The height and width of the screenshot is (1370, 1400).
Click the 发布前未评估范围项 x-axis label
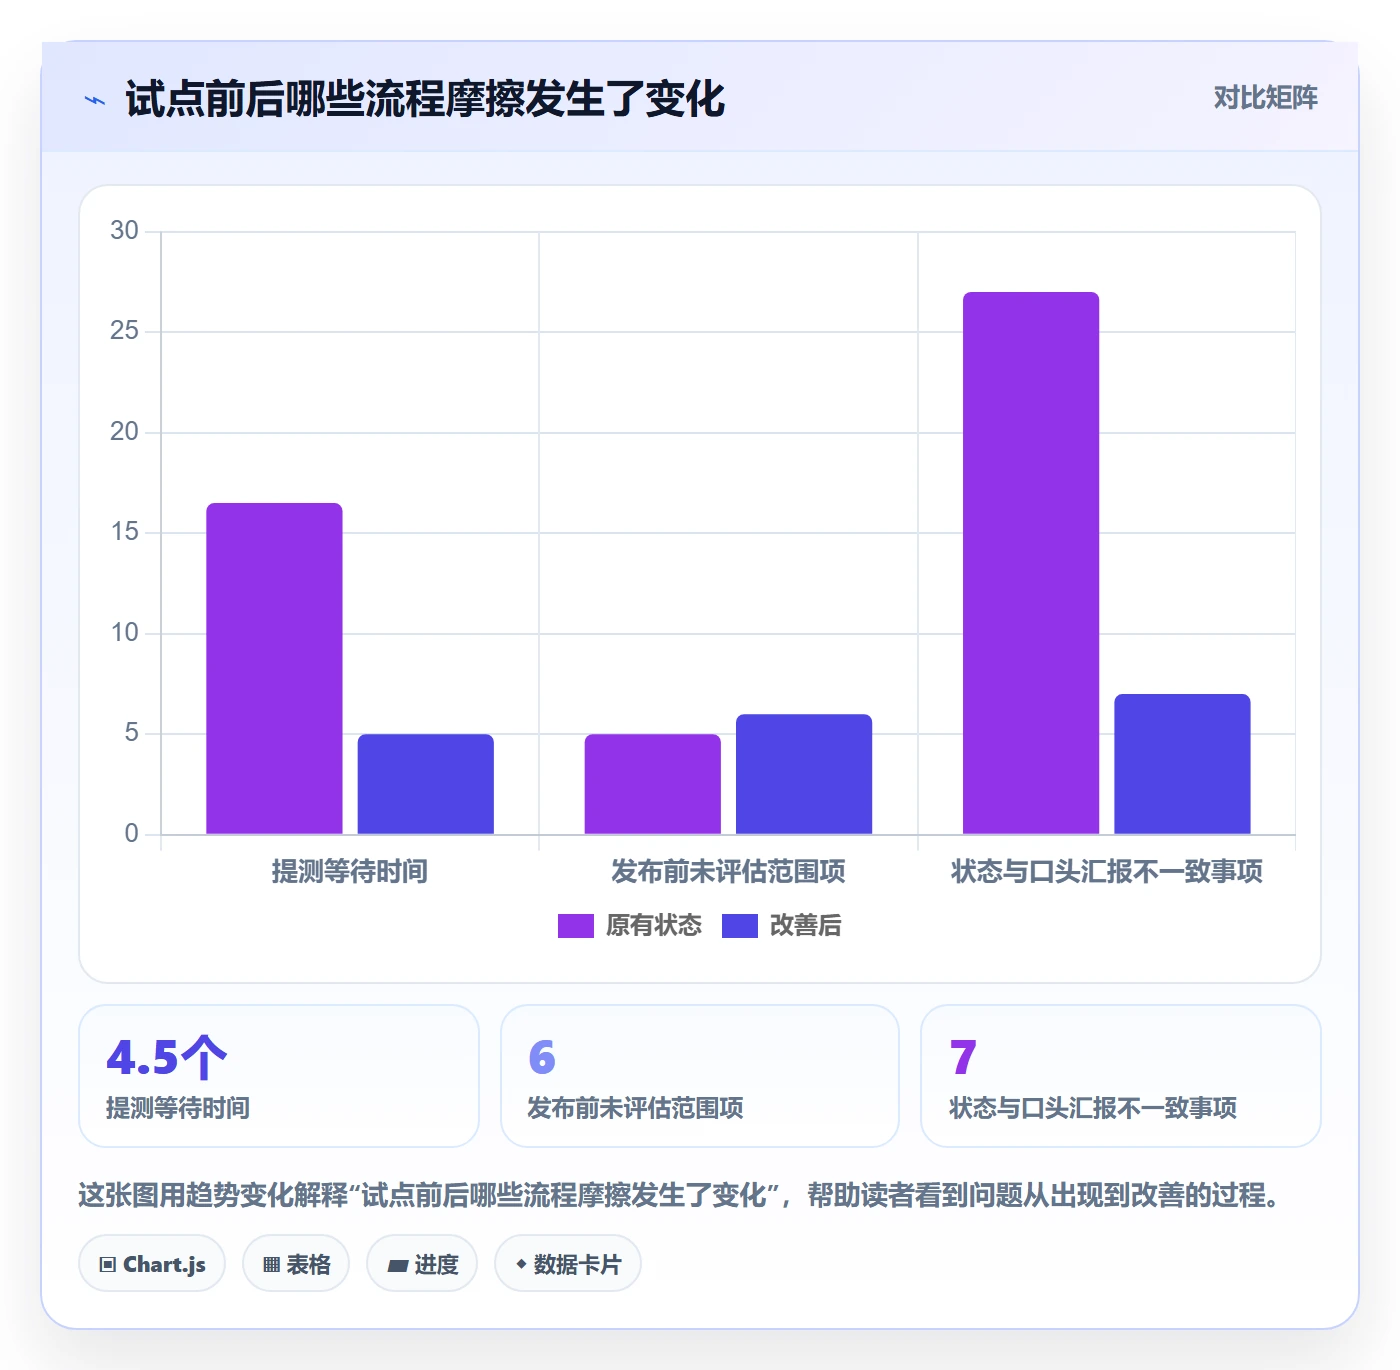pos(728,872)
